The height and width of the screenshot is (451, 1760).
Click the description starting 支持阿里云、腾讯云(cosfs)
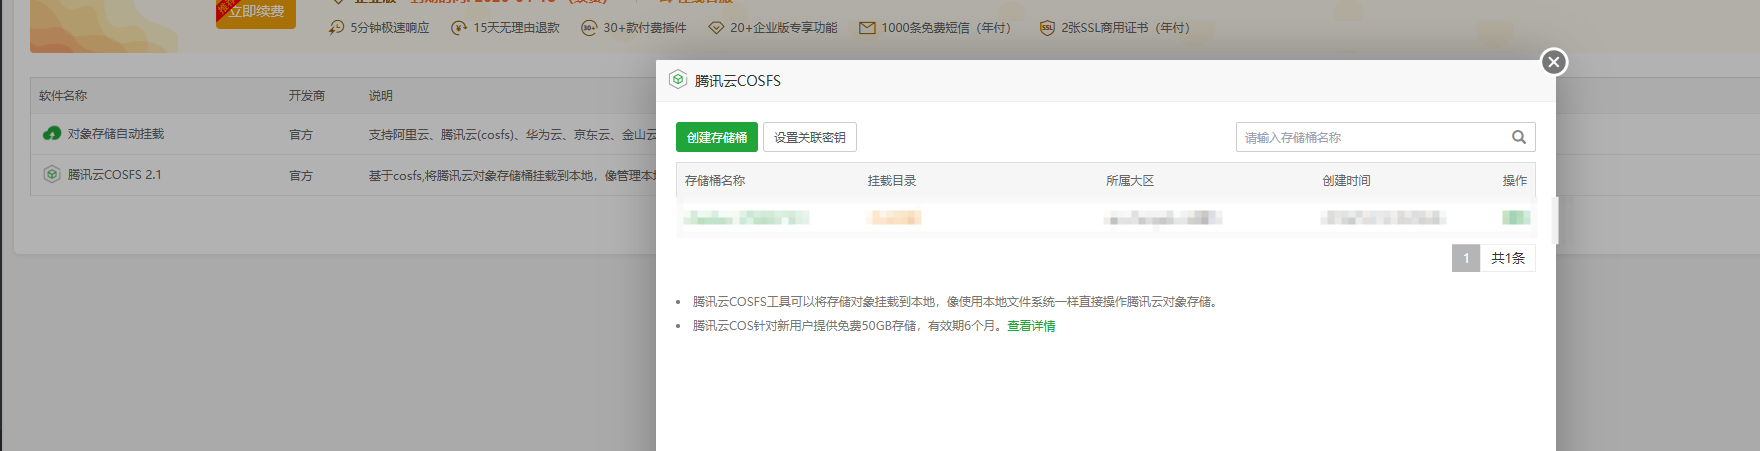pos(512,134)
